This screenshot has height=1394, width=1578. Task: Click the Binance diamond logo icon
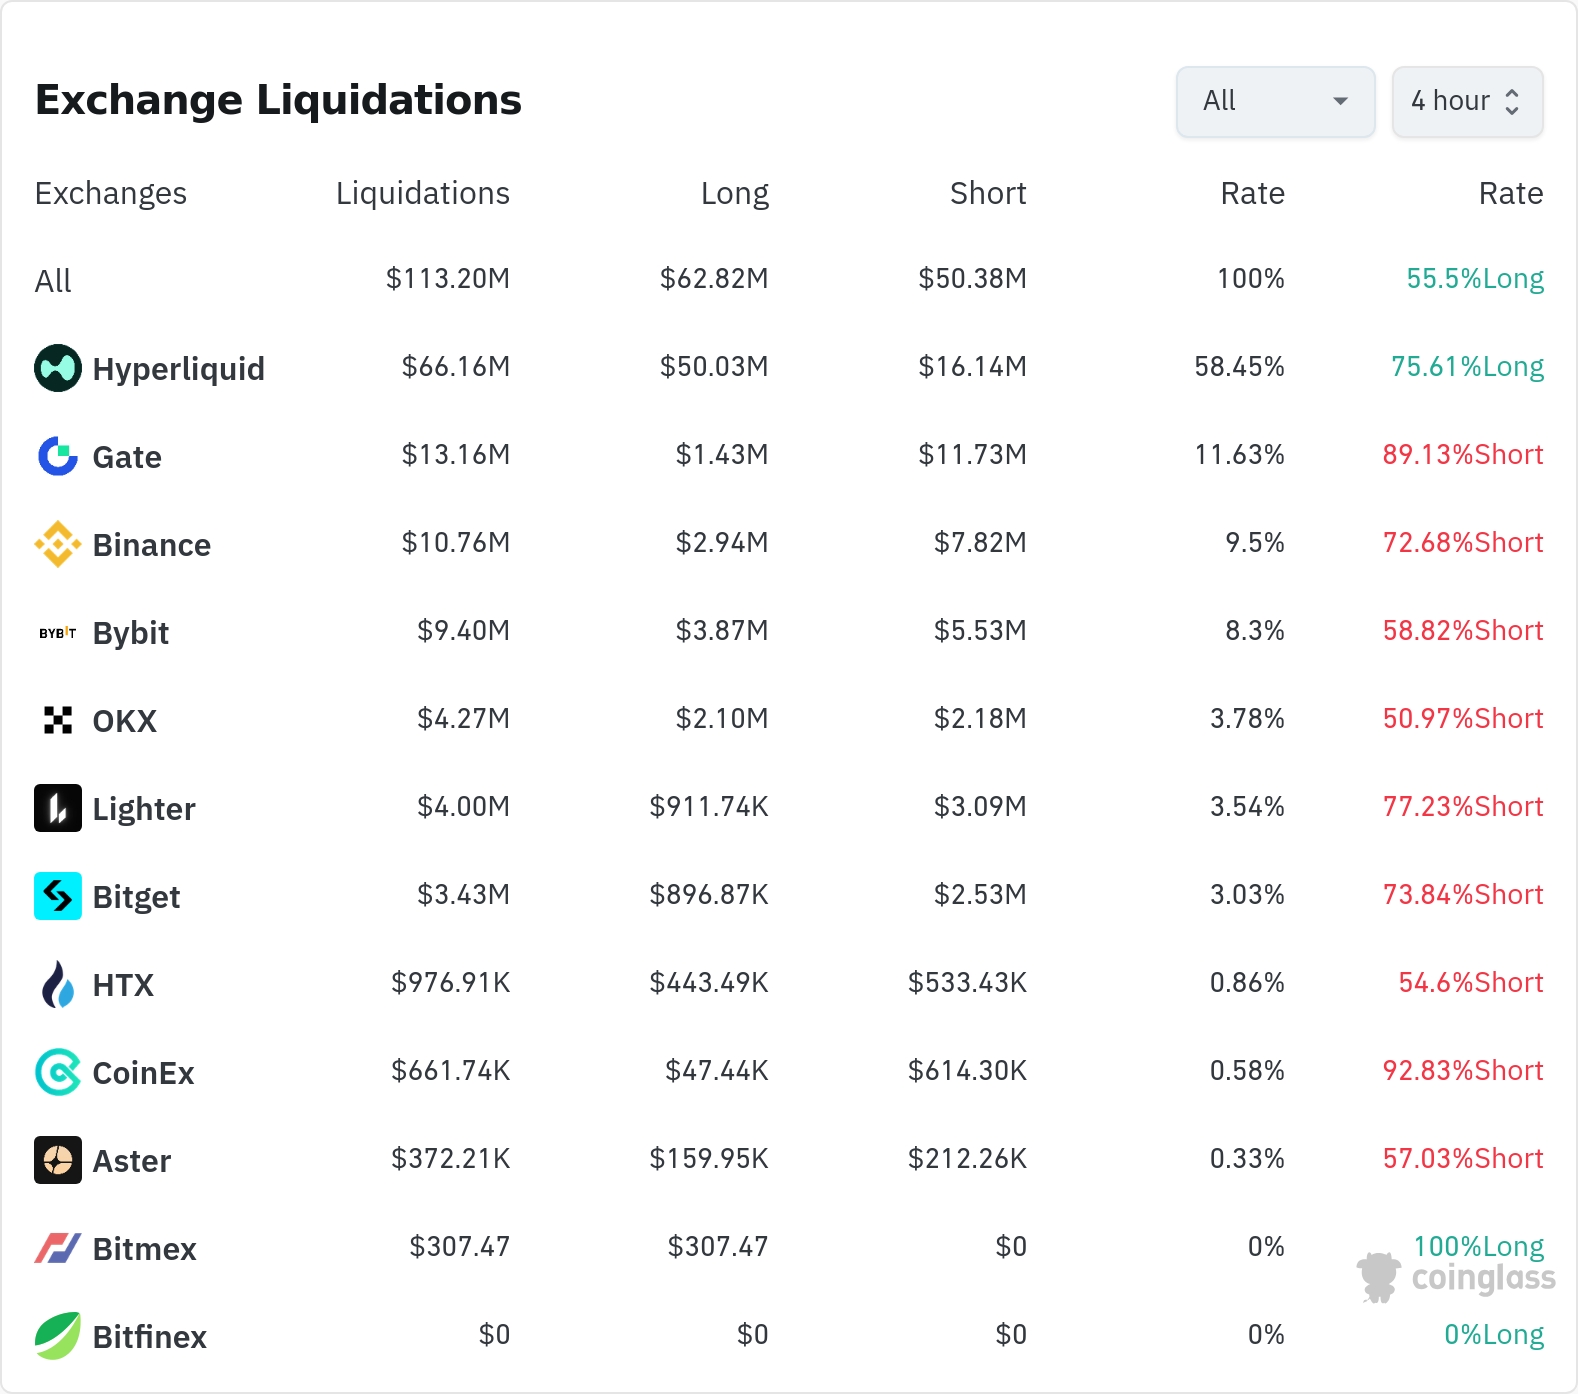(x=58, y=544)
